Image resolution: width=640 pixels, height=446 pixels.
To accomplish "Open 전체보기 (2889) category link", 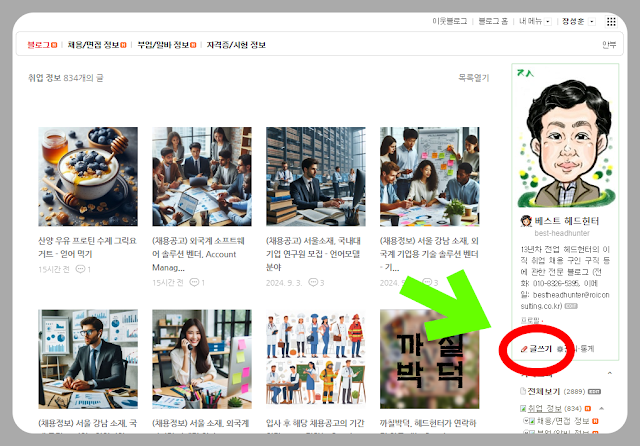I will click(556, 391).
